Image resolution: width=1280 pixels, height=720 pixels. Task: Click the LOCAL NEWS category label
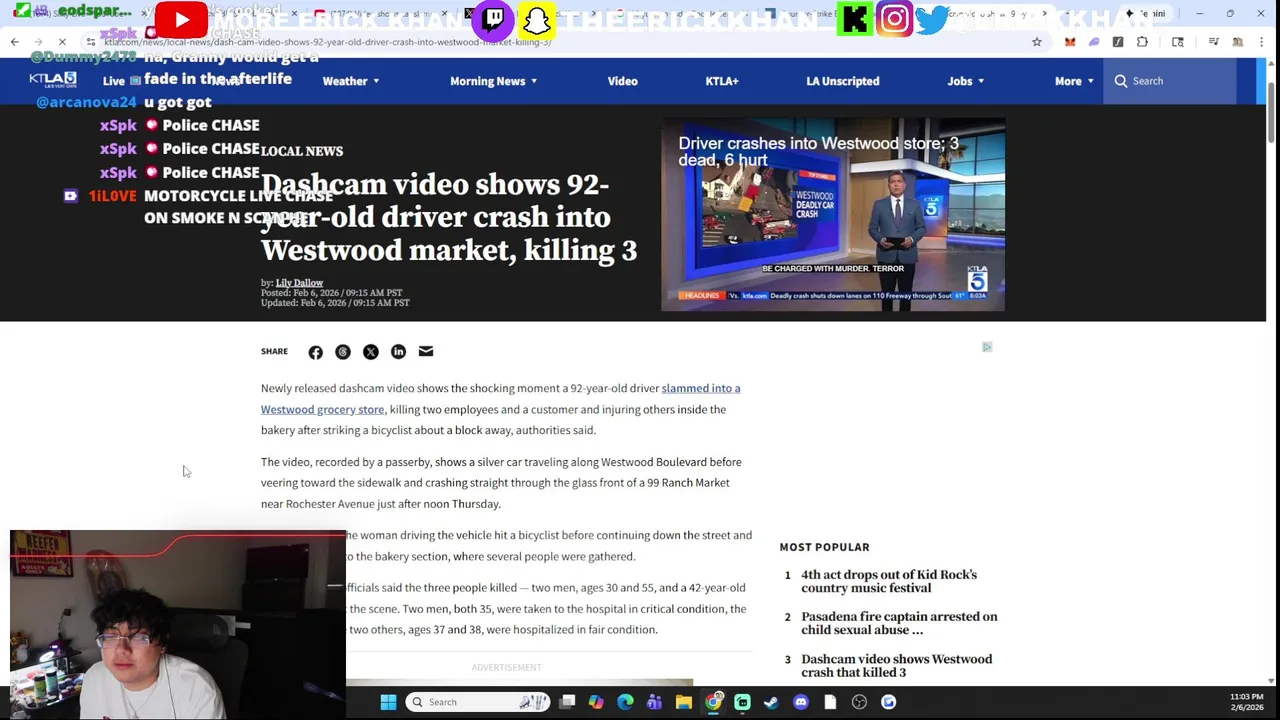(302, 151)
